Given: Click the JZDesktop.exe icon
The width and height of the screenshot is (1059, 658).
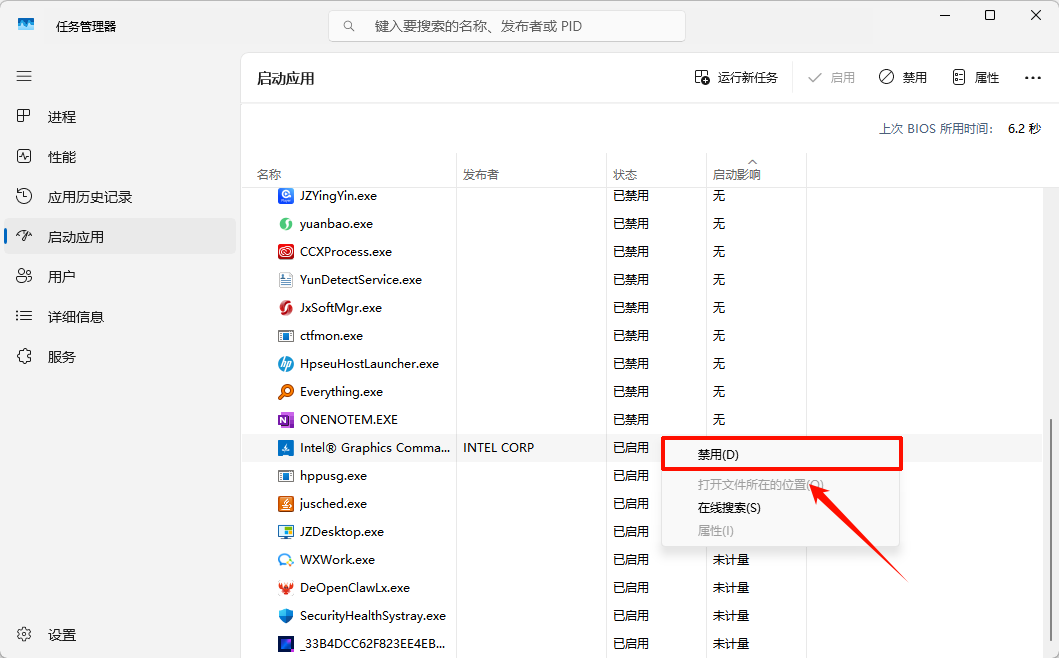Looking at the screenshot, I should [x=286, y=532].
